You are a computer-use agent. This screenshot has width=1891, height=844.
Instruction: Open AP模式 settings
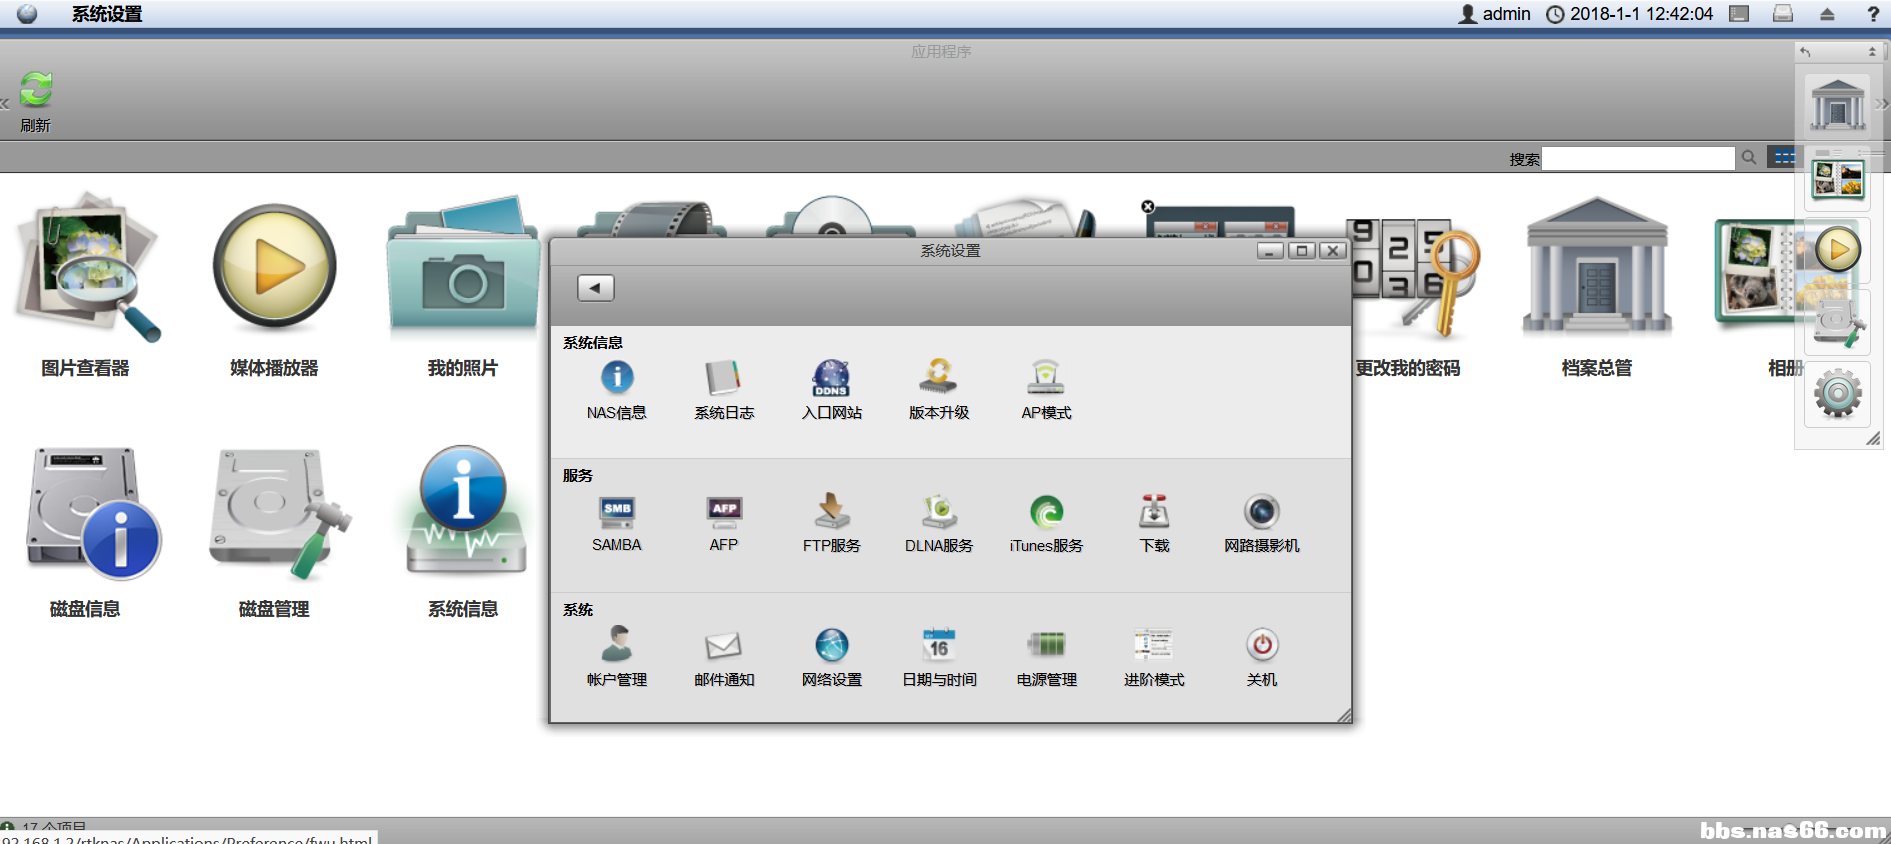coord(1046,378)
